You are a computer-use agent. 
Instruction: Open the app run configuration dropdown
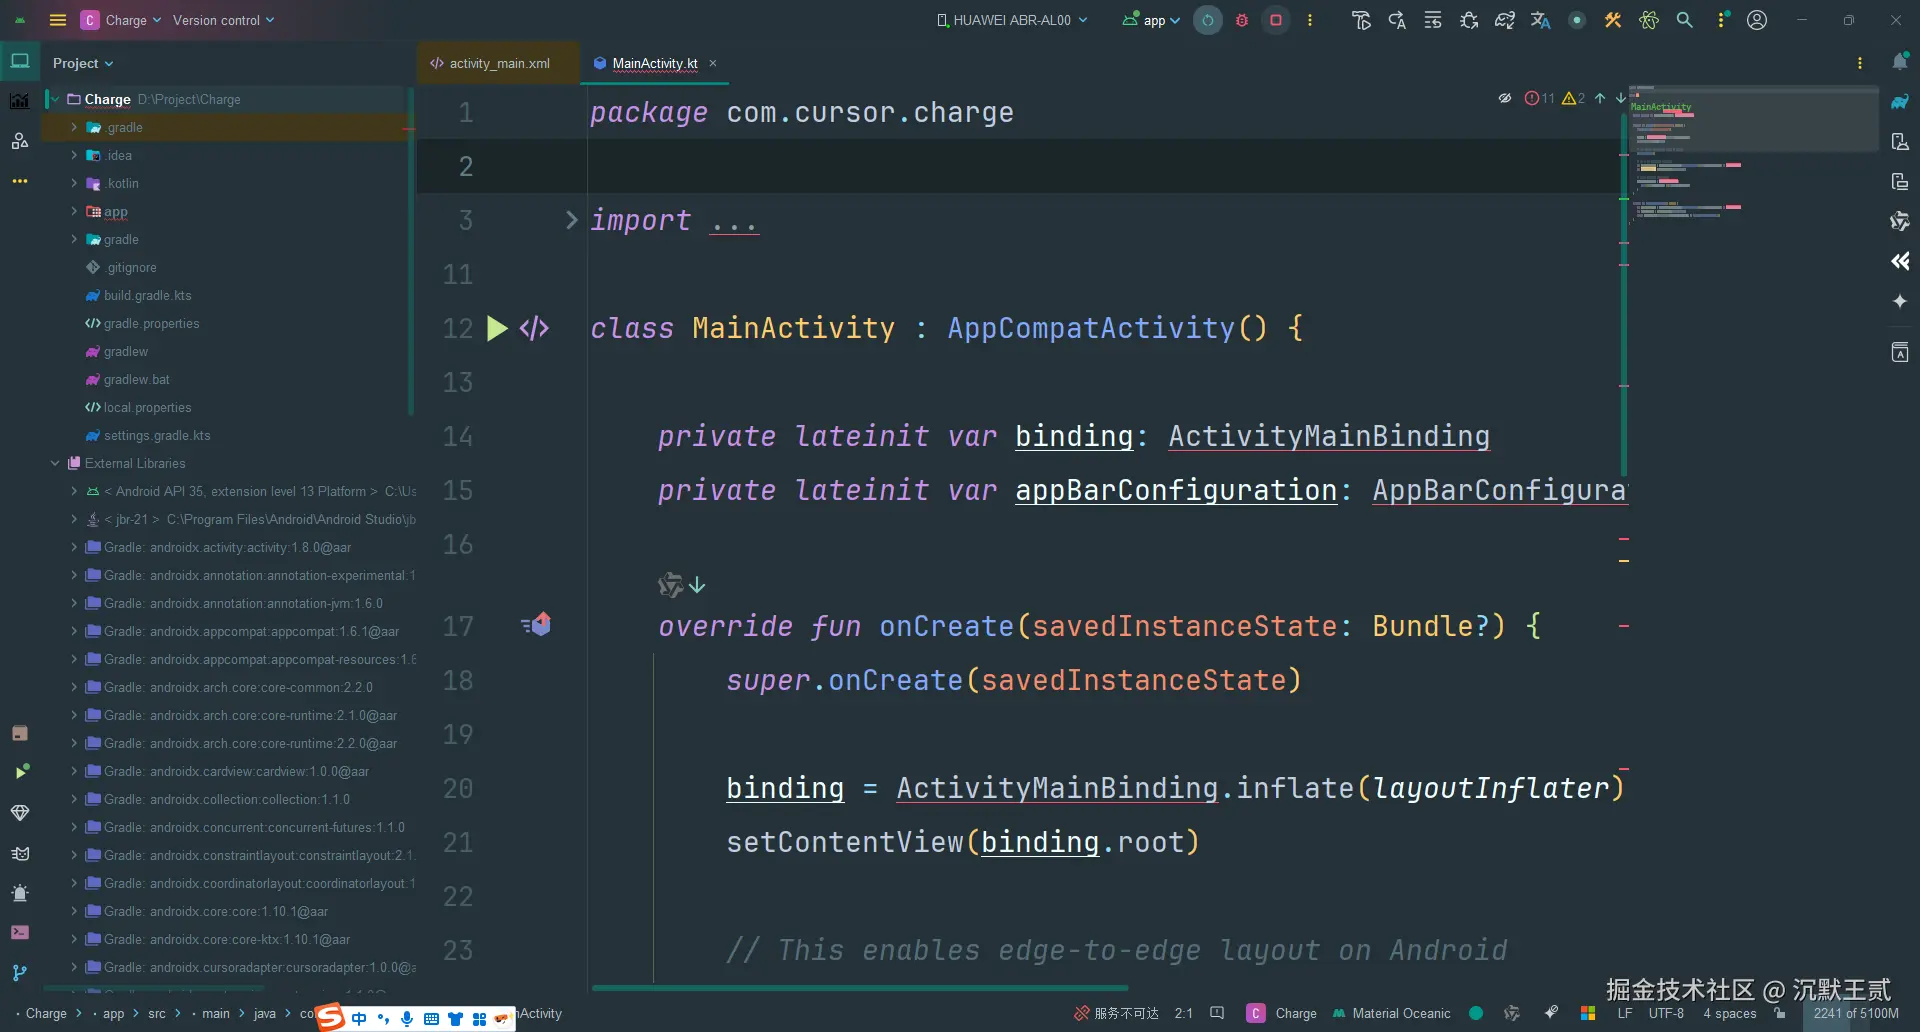(x=1151, y=20)
